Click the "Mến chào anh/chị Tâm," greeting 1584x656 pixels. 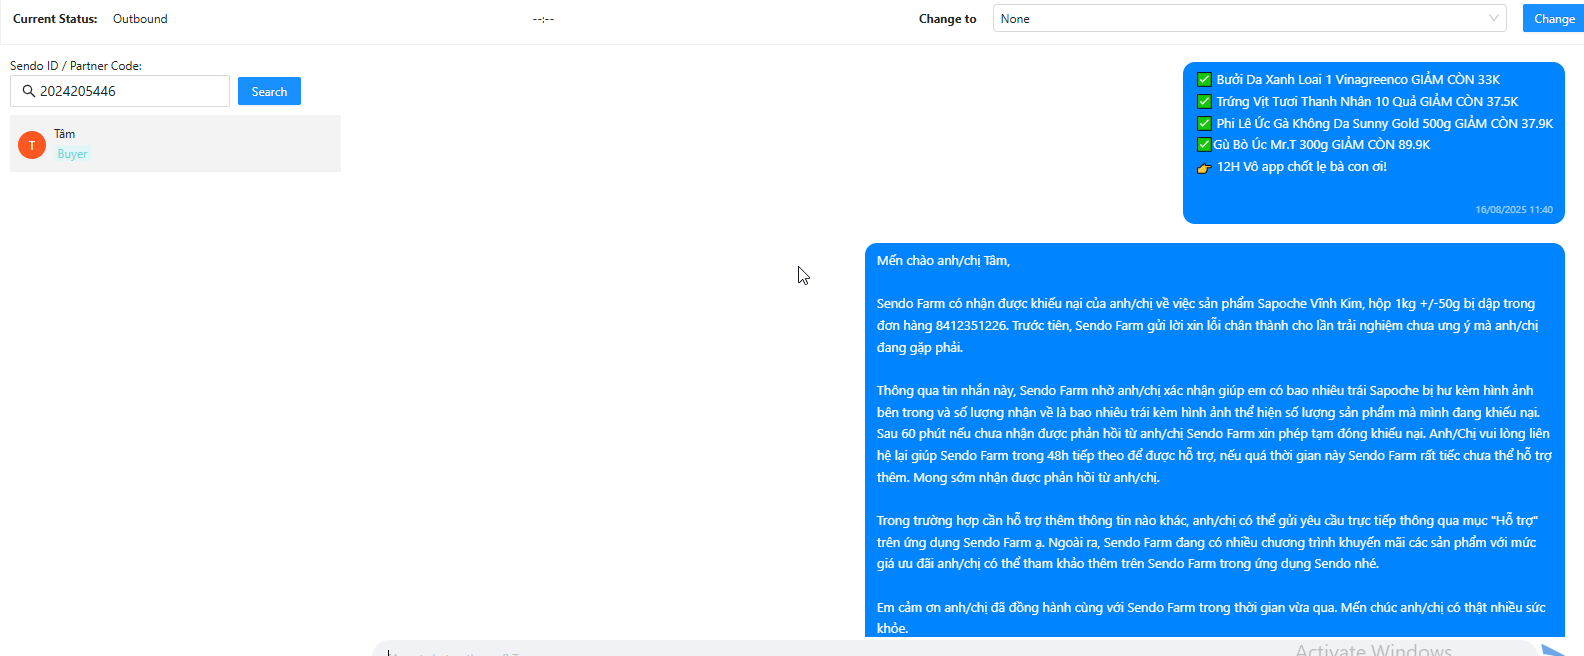pos(943,260)
